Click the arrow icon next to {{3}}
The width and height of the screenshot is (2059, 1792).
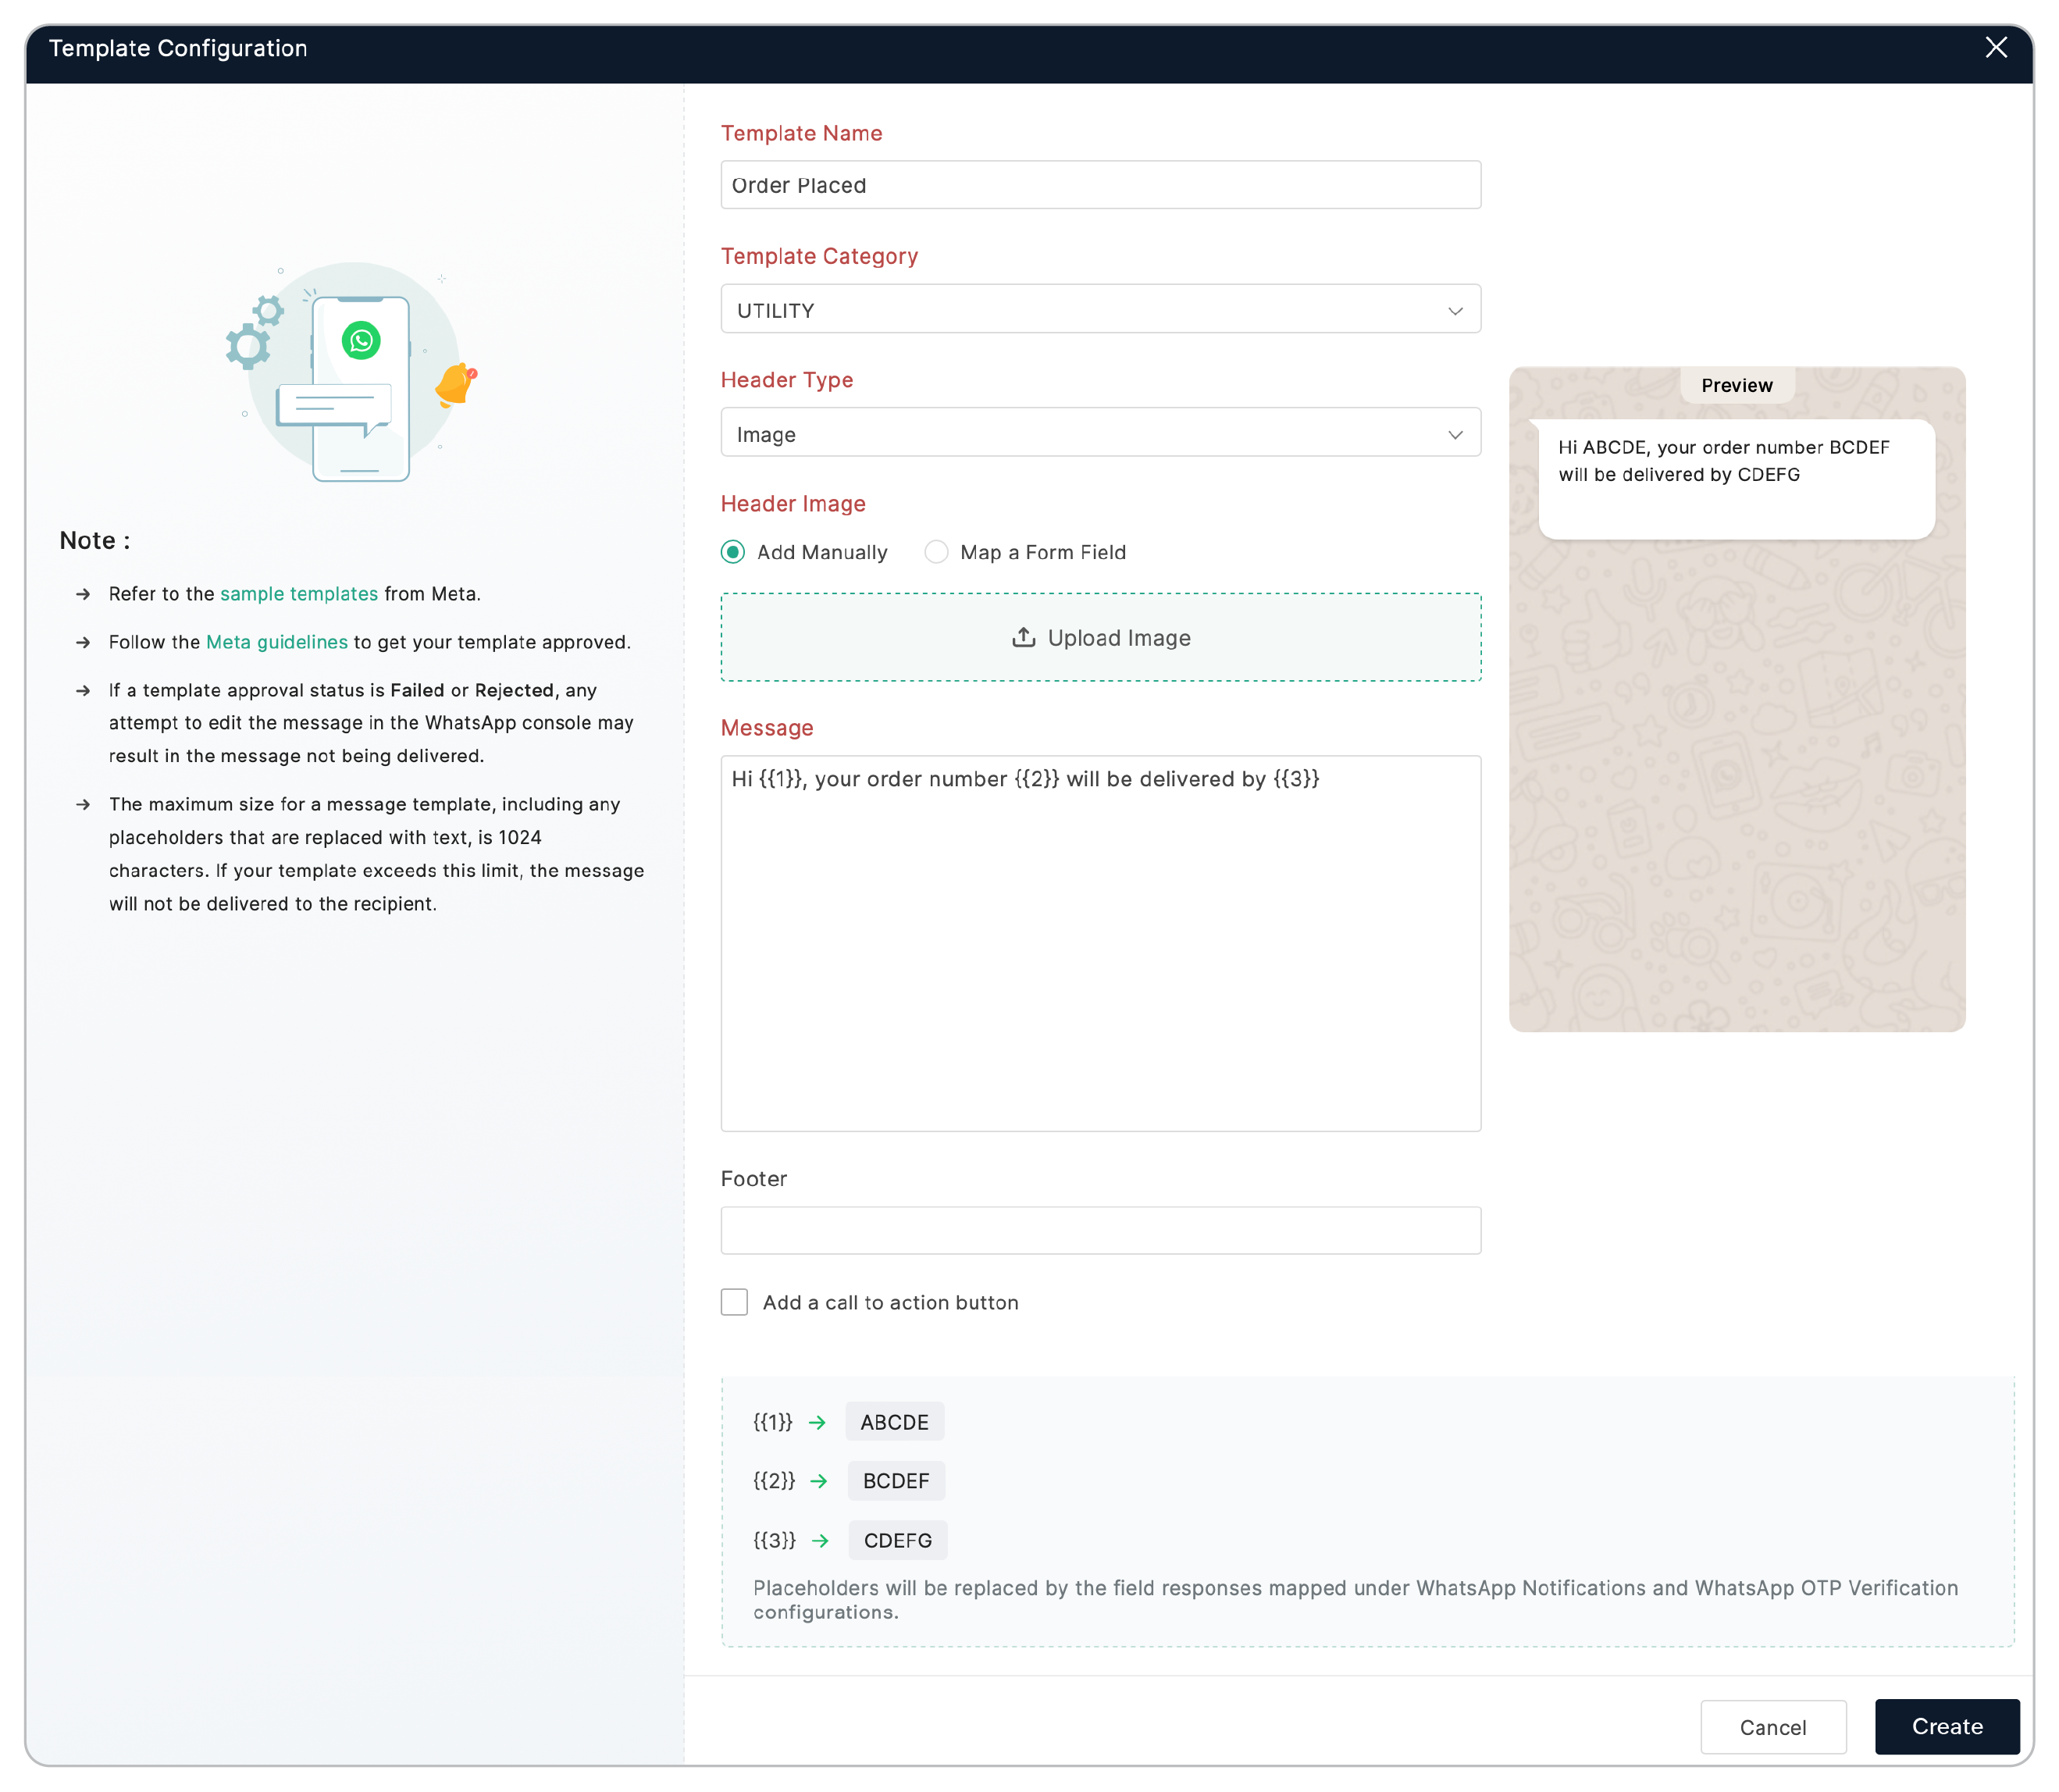pyautogui.click(x=820, y=1540)
